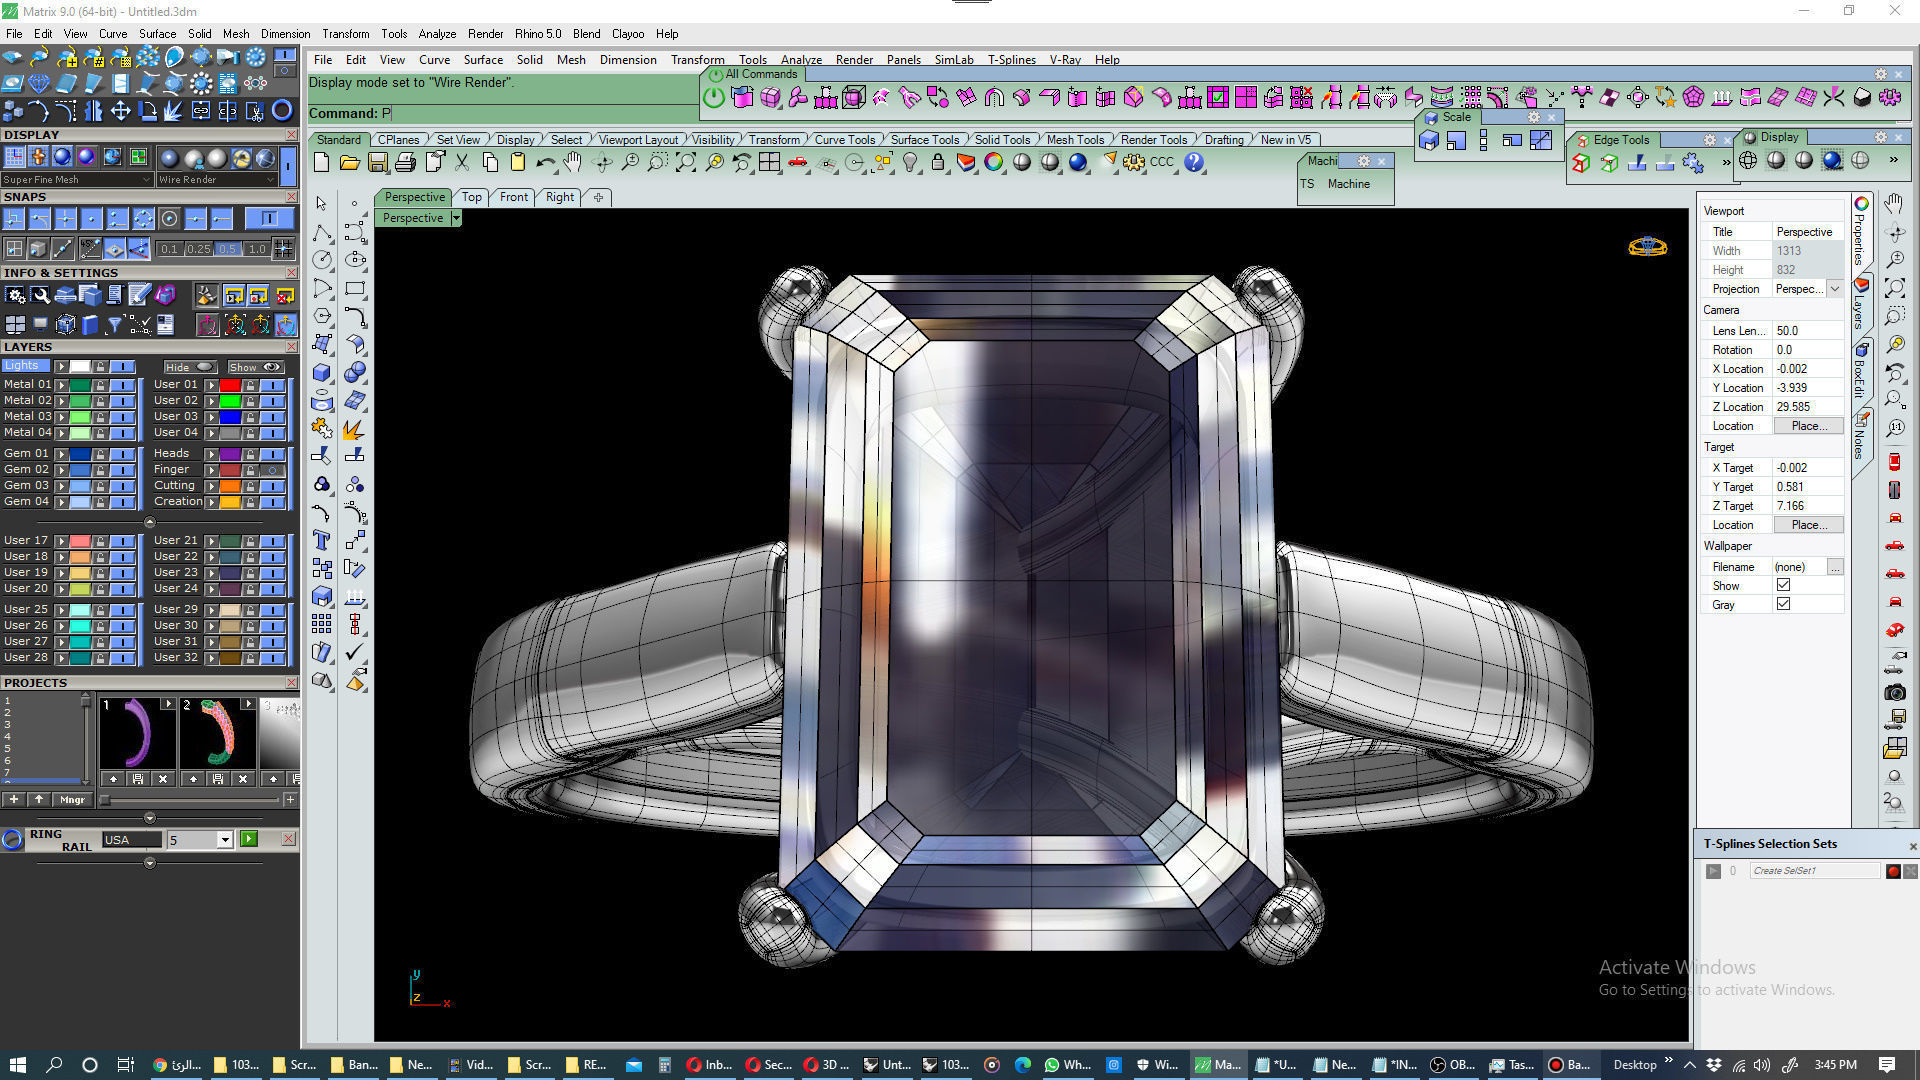Expand project 1 thumbnail play arrow
1920x1080 pixels.
(168, 704)
